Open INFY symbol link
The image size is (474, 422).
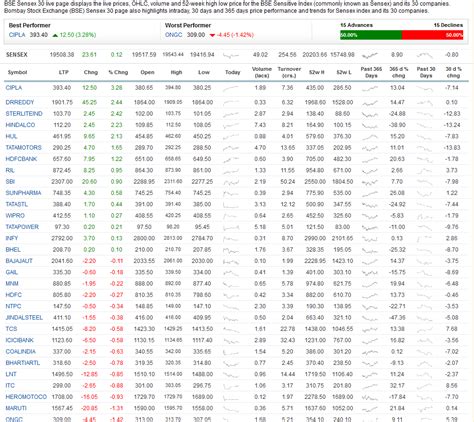pos(12,238)
